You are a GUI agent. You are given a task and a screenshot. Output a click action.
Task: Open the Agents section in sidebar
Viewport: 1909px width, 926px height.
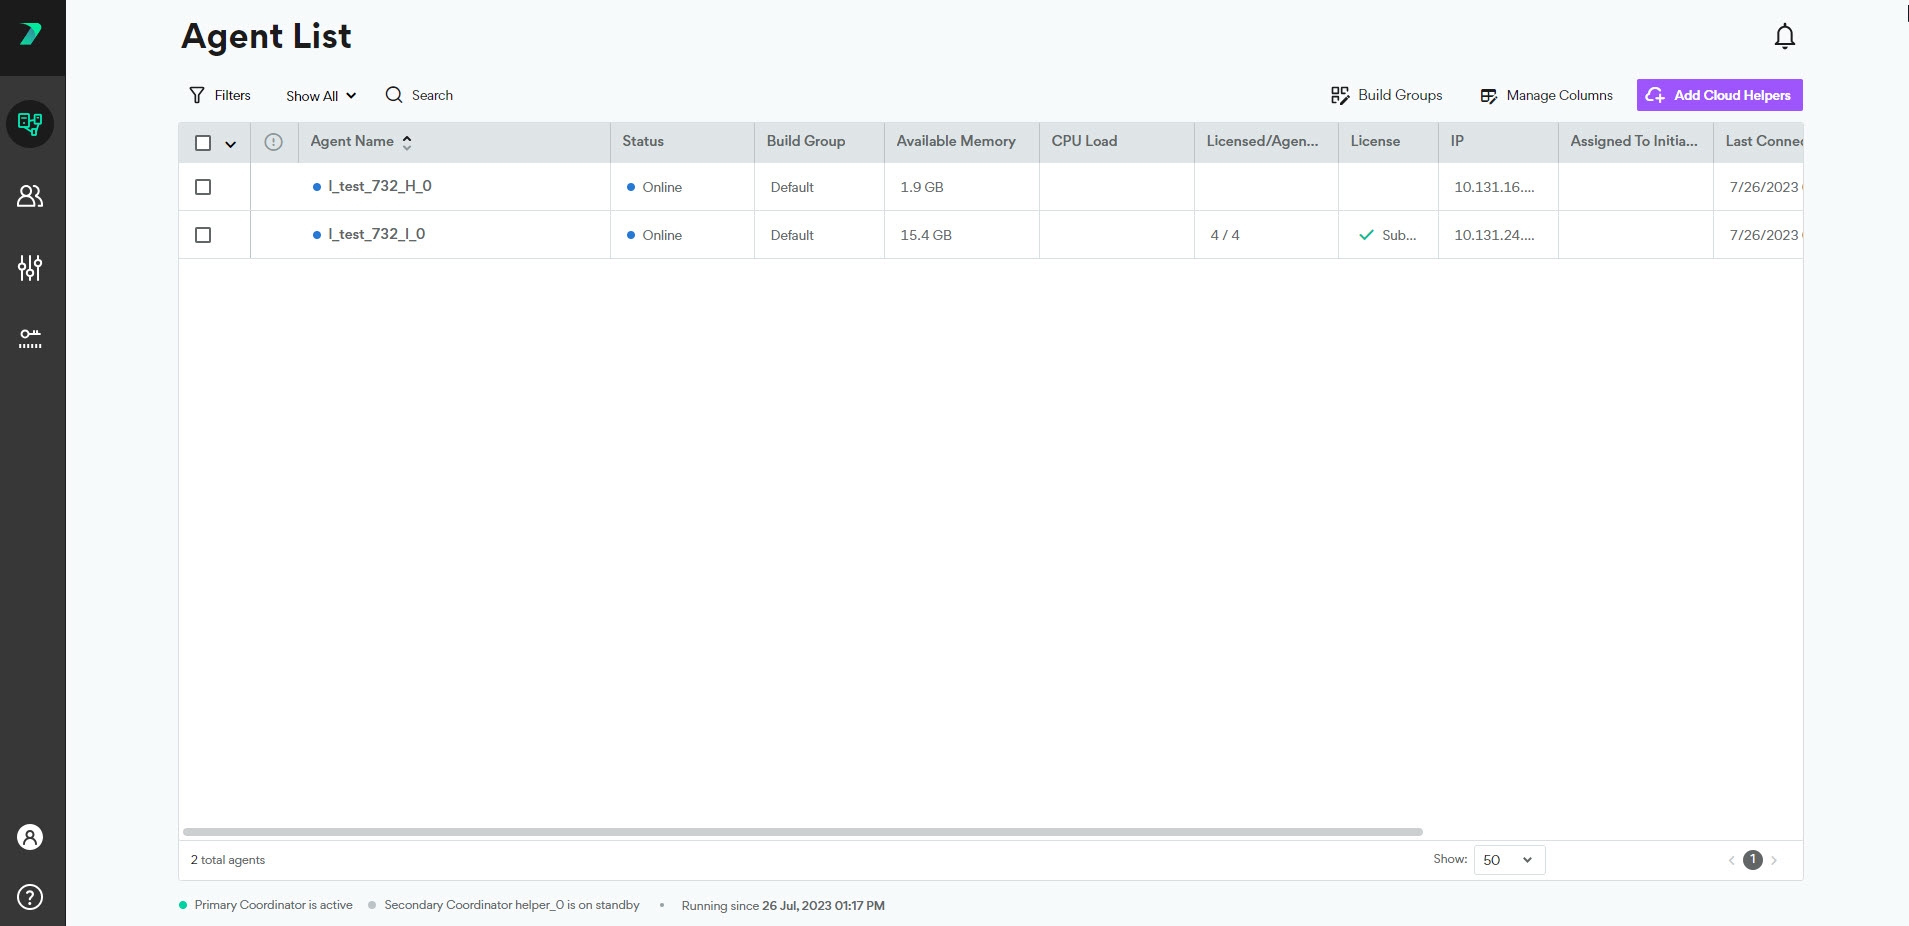pos(30,124)
